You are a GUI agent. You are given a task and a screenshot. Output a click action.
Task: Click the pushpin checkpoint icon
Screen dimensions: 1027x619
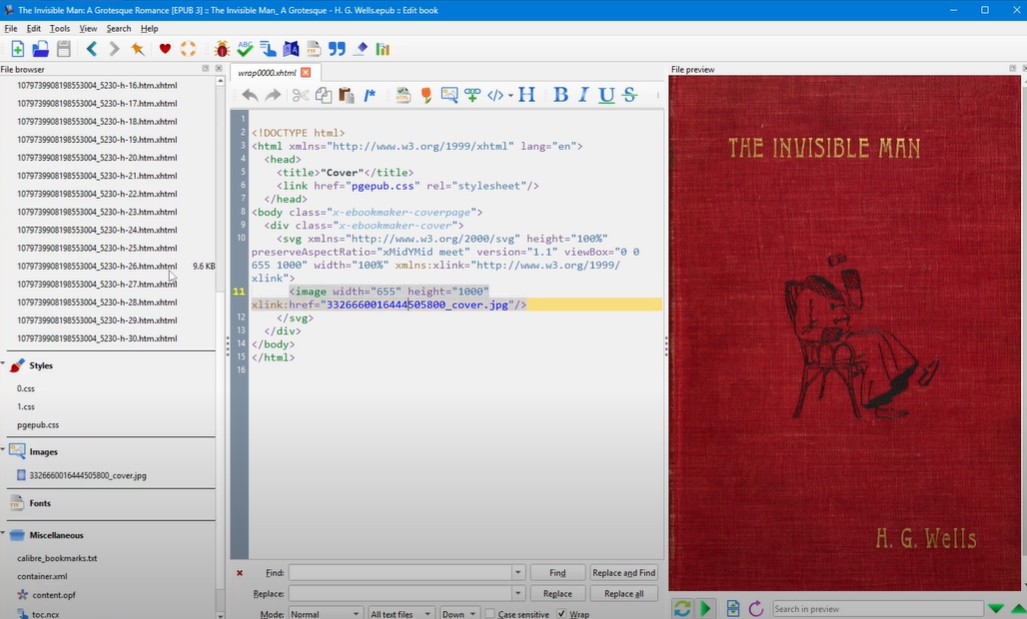tap(138, 49)
